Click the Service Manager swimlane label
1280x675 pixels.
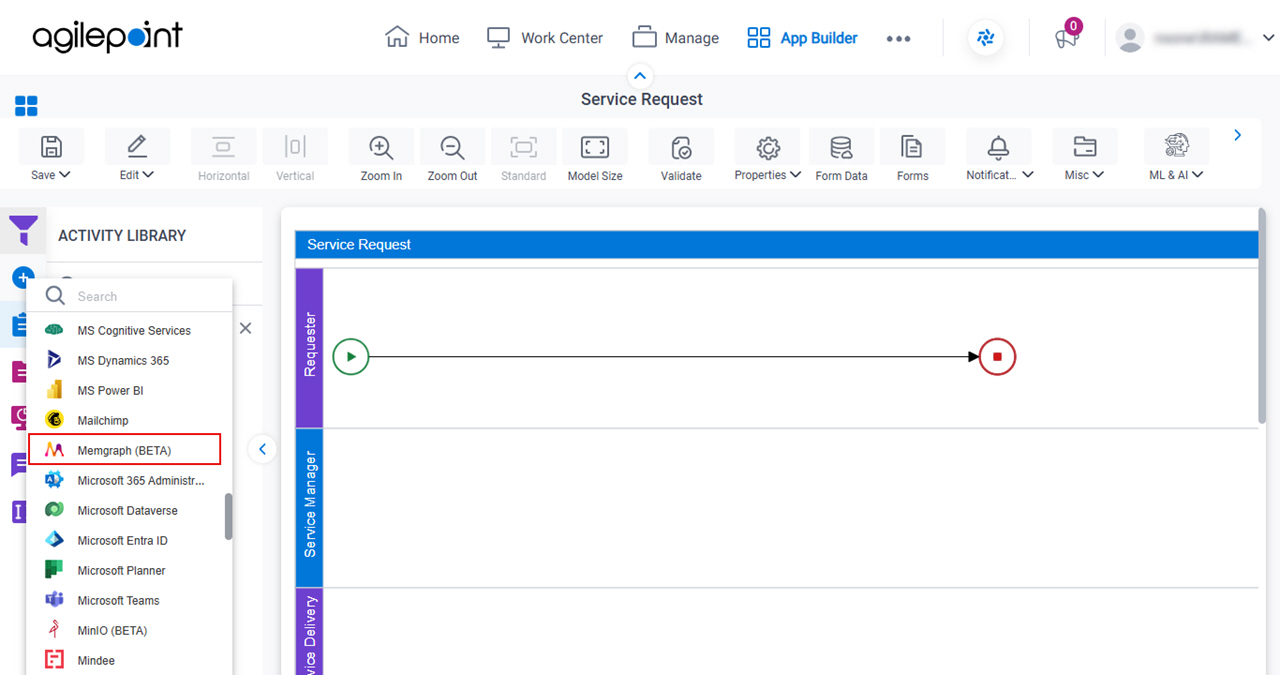click(310, 507)
